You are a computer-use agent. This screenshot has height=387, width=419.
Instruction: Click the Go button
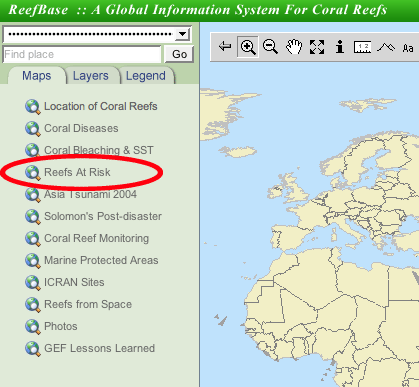[179, 54]
